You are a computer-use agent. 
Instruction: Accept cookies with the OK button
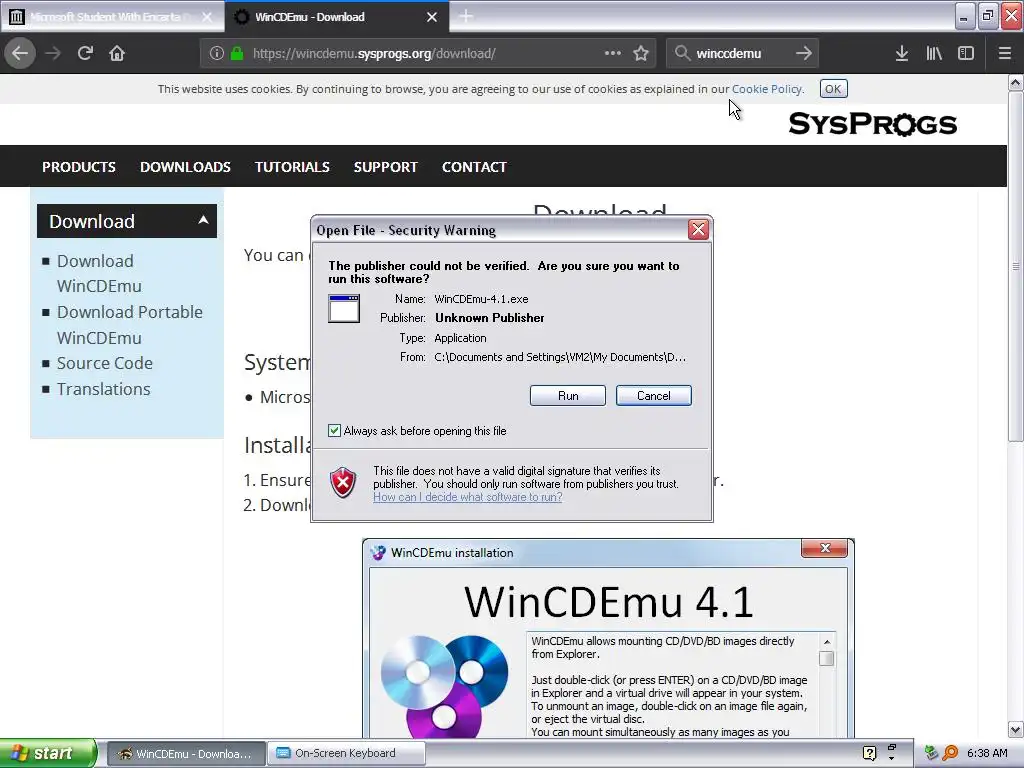coord(833,89)
